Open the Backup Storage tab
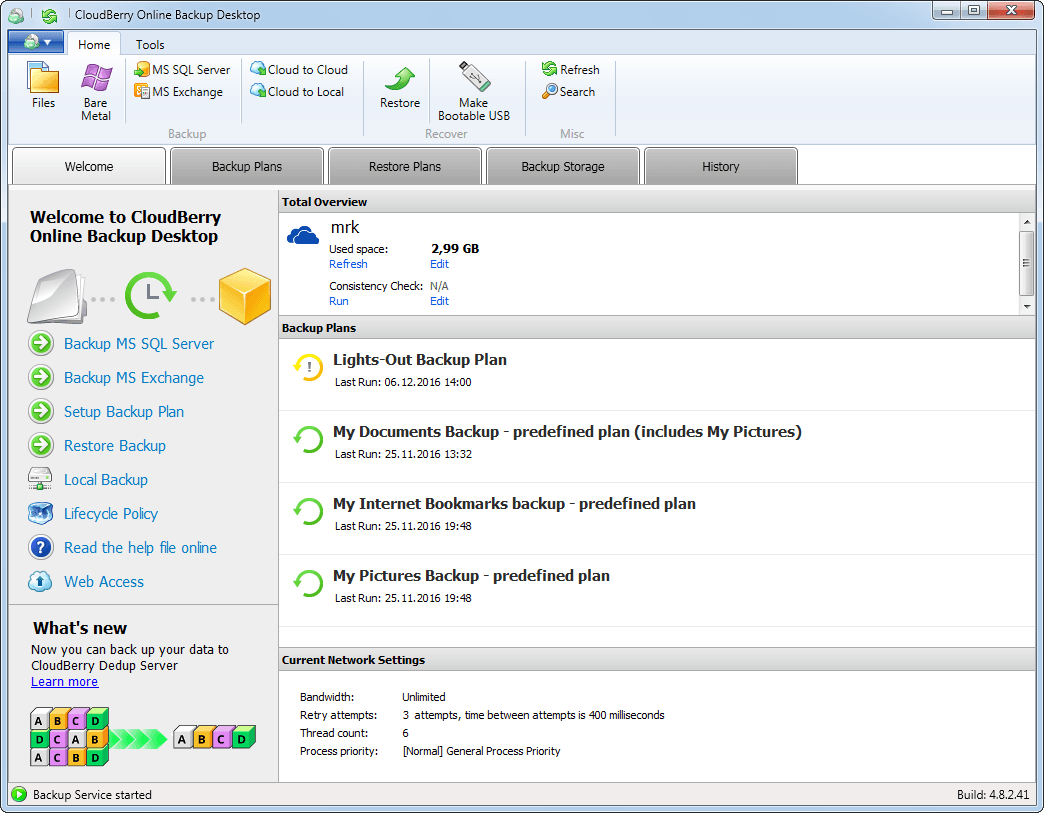Viewport: 1044px width, 813px height. [563, 166]
